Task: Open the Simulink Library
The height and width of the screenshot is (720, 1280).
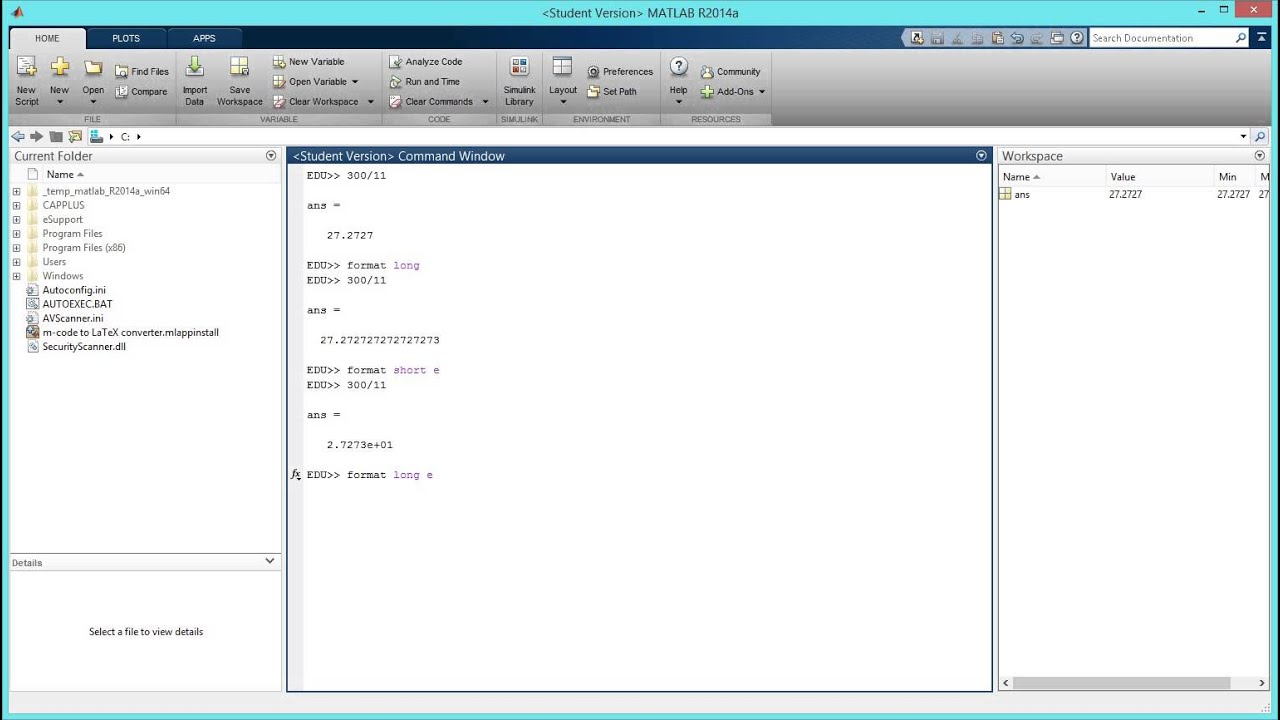Action: tap(519, 82)
